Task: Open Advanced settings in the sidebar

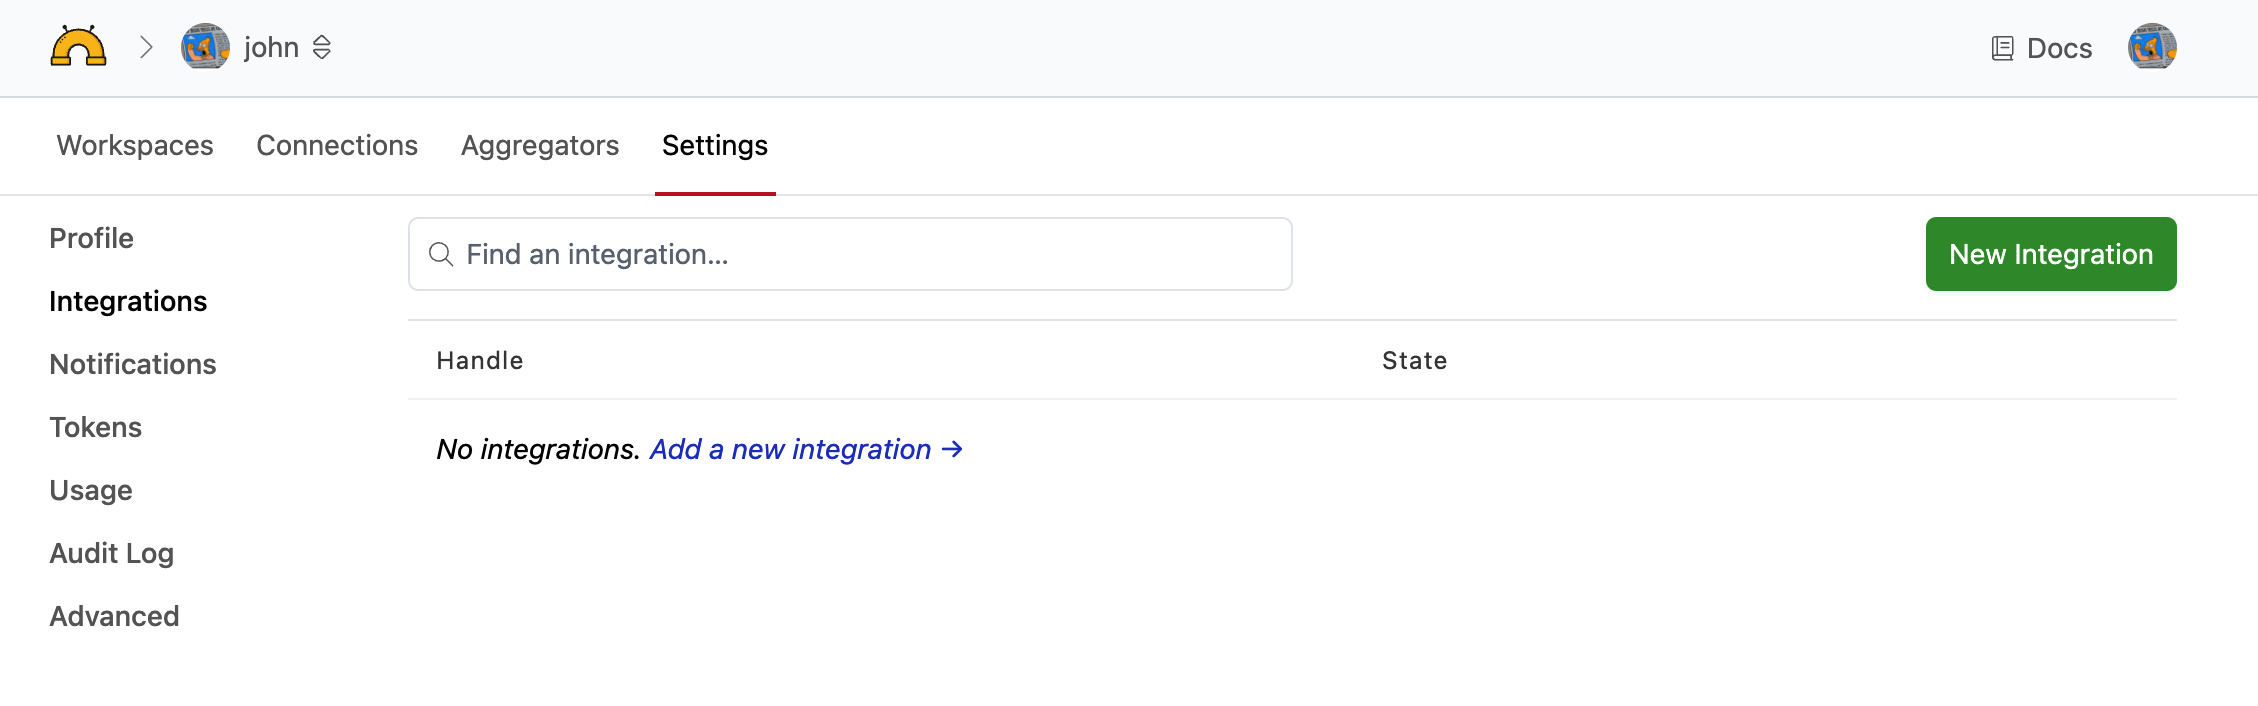Action: (115, 616)
